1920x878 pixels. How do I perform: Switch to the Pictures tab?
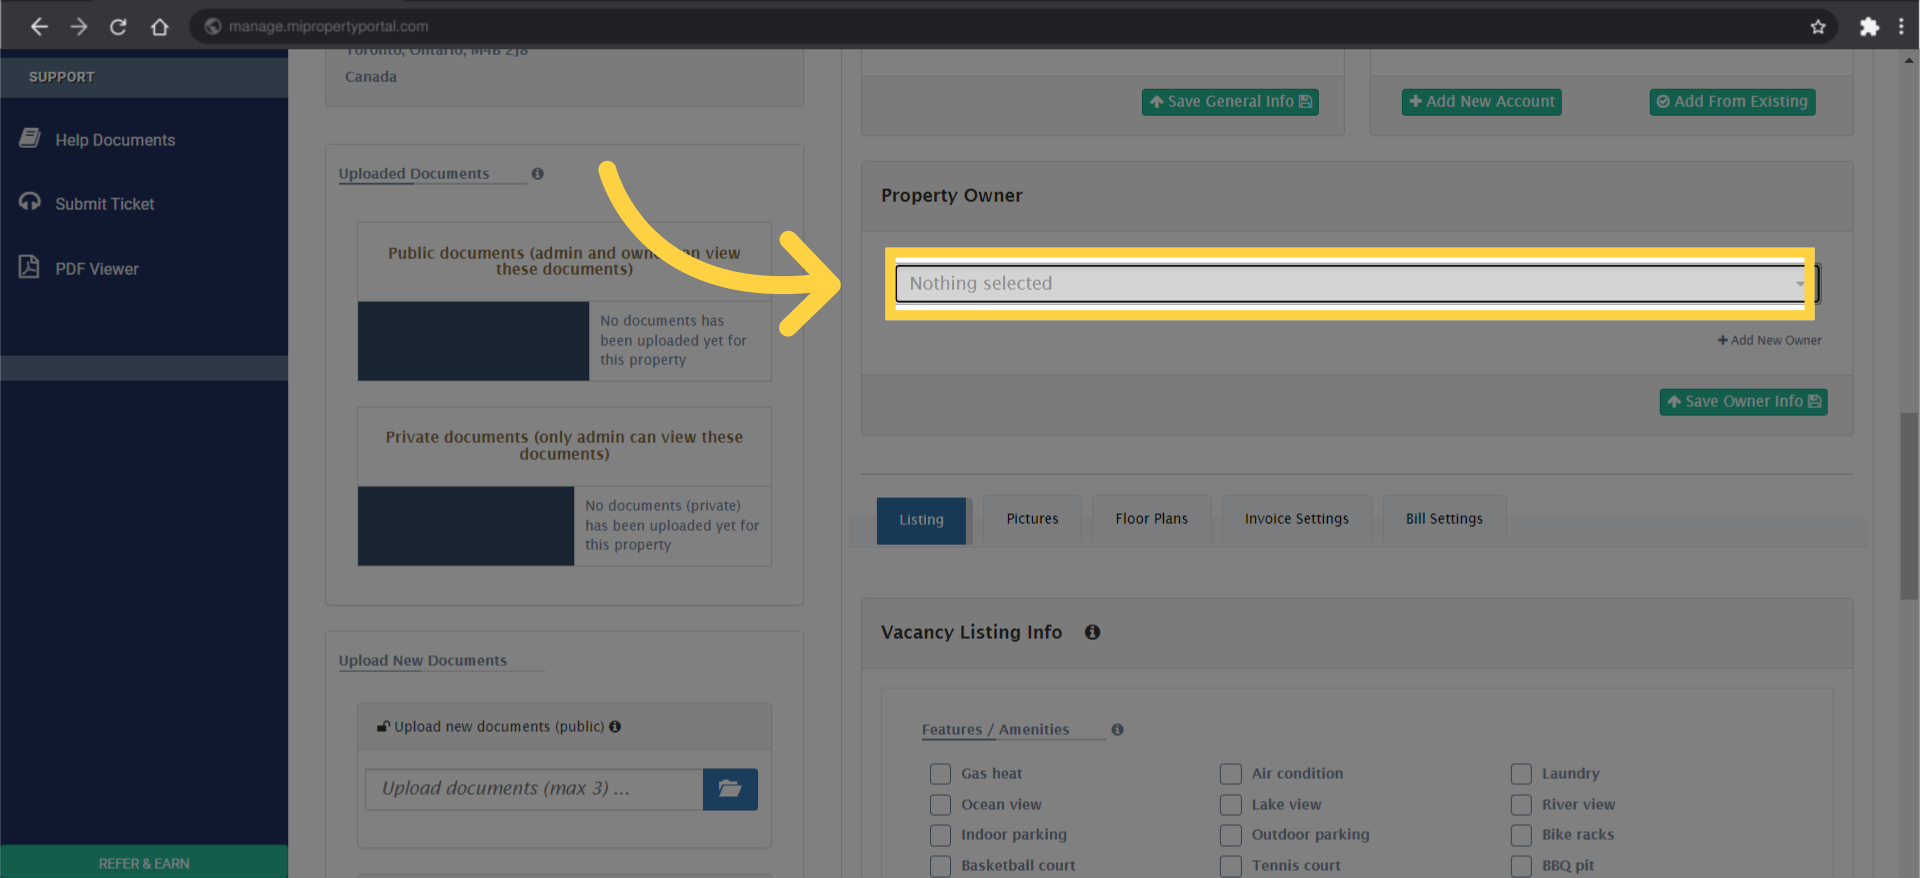tap(1032, 519)
